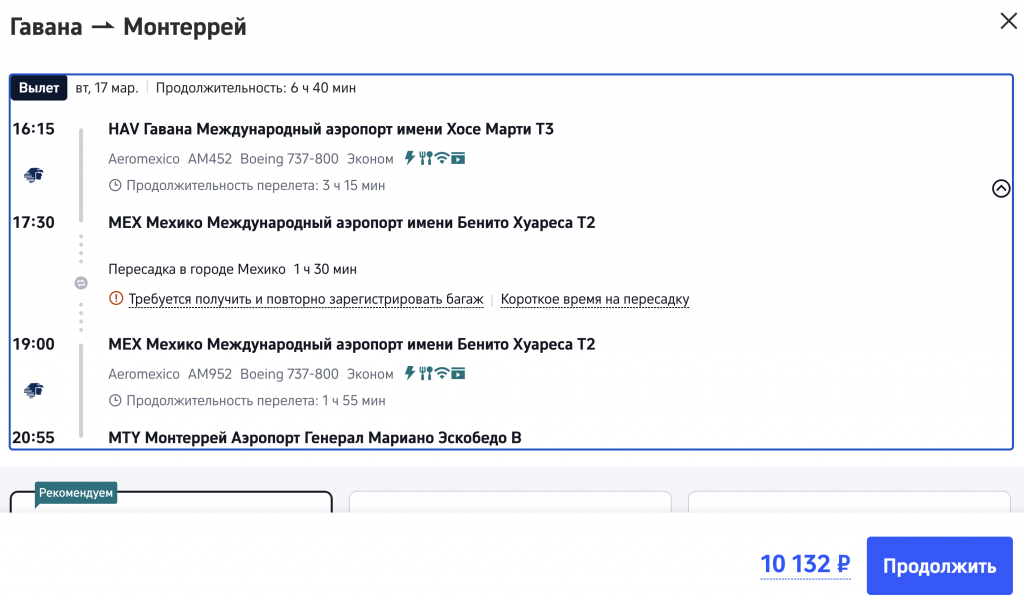This screenshot has height=600, width=1024.
Task: Close the Гавана — Монтеррей details dialog
Action: (x=1008, y=21)
